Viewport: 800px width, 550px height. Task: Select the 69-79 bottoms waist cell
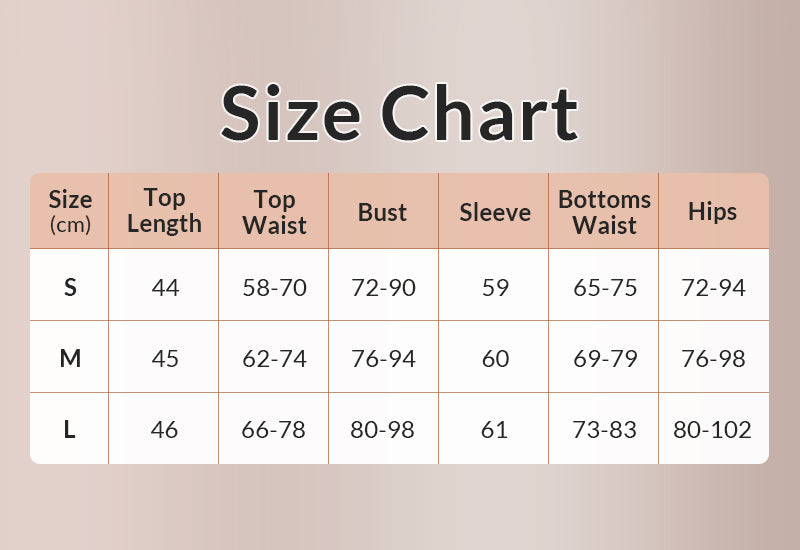(604, 358)
